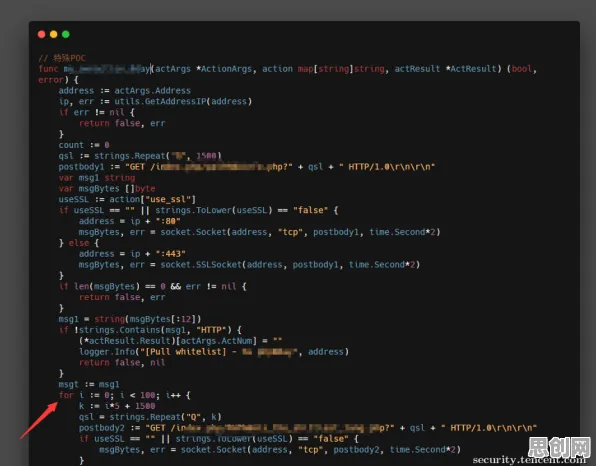Screen dimensions: 596x466
Task: Click the green maximize dot
Action: coord(66,34)
